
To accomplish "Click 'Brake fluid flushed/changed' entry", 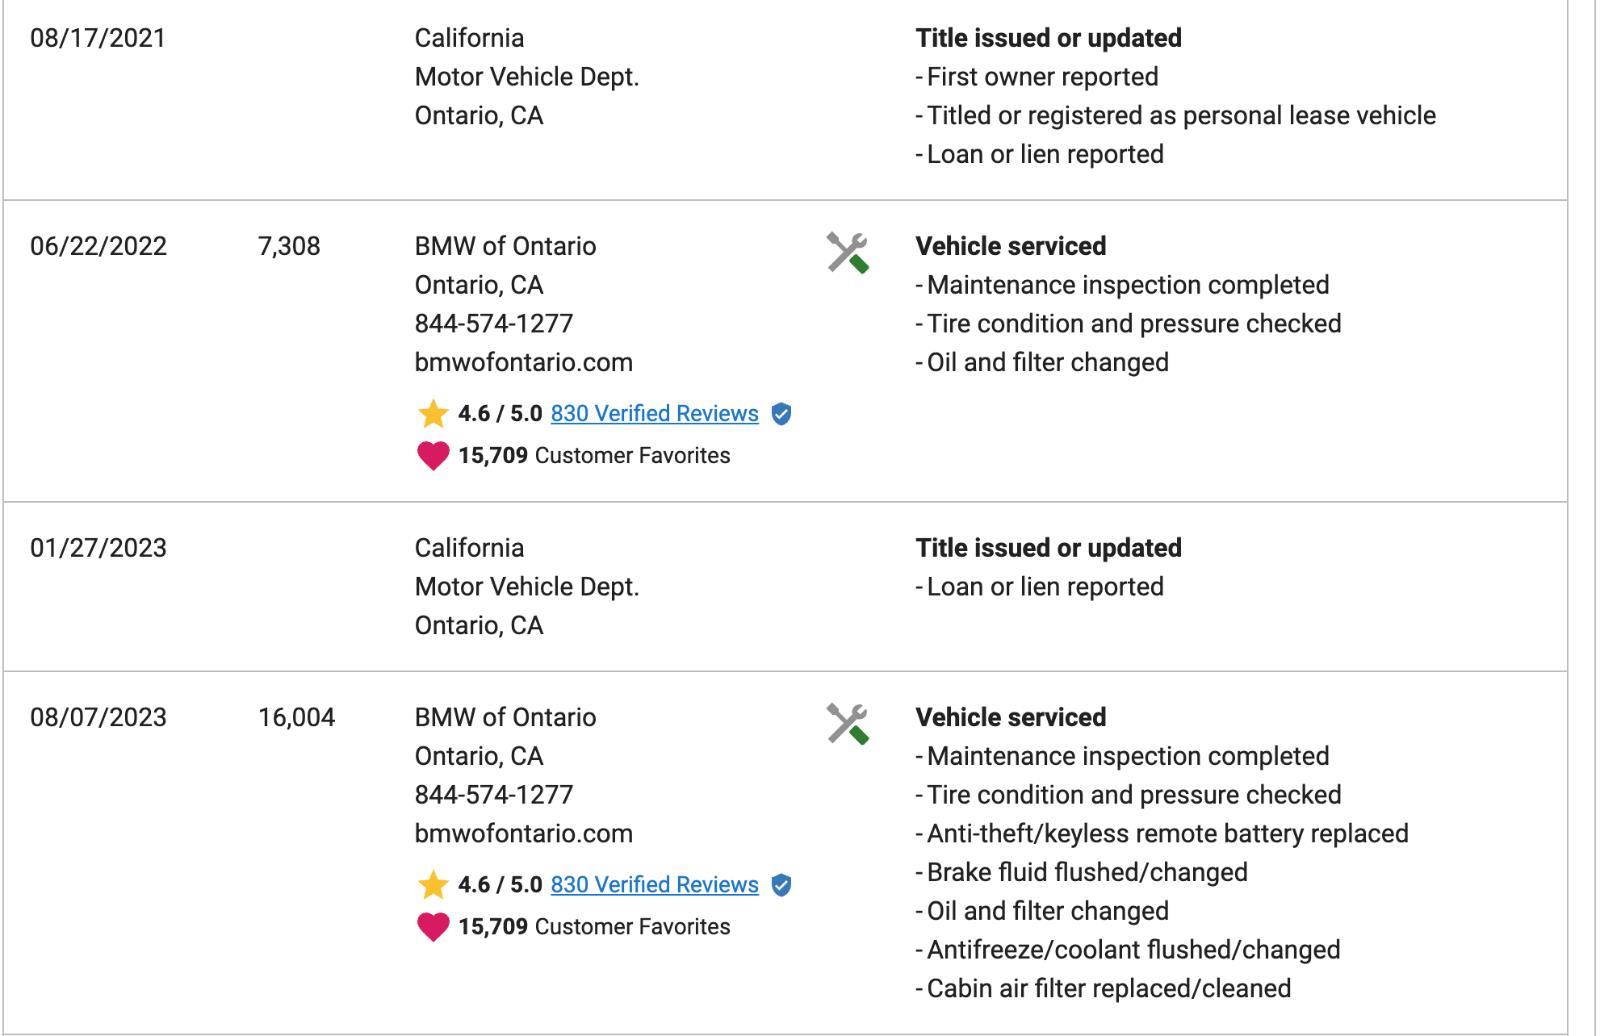I will click(1082, 872).
